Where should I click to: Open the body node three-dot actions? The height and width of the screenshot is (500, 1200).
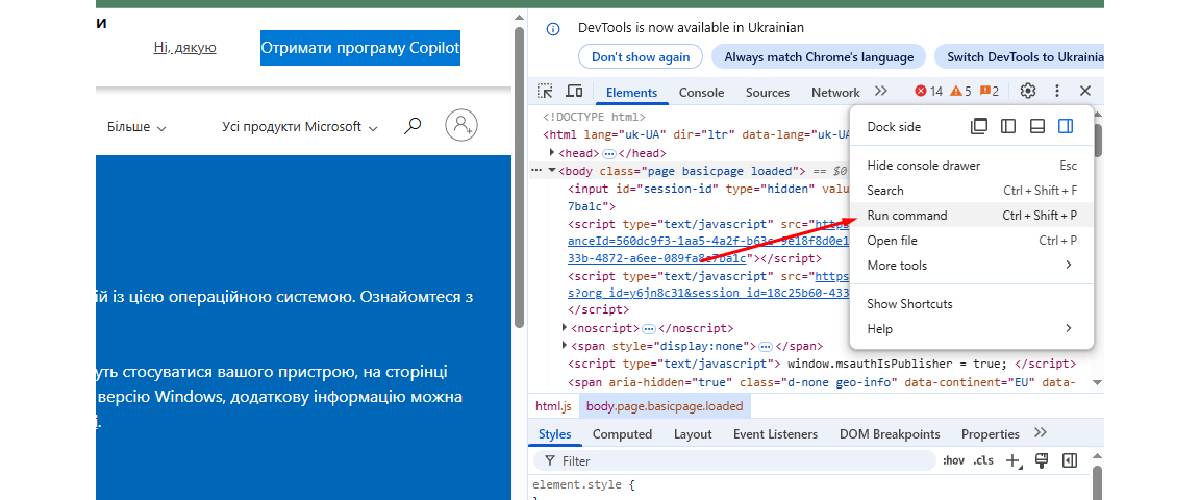point(537,171)
